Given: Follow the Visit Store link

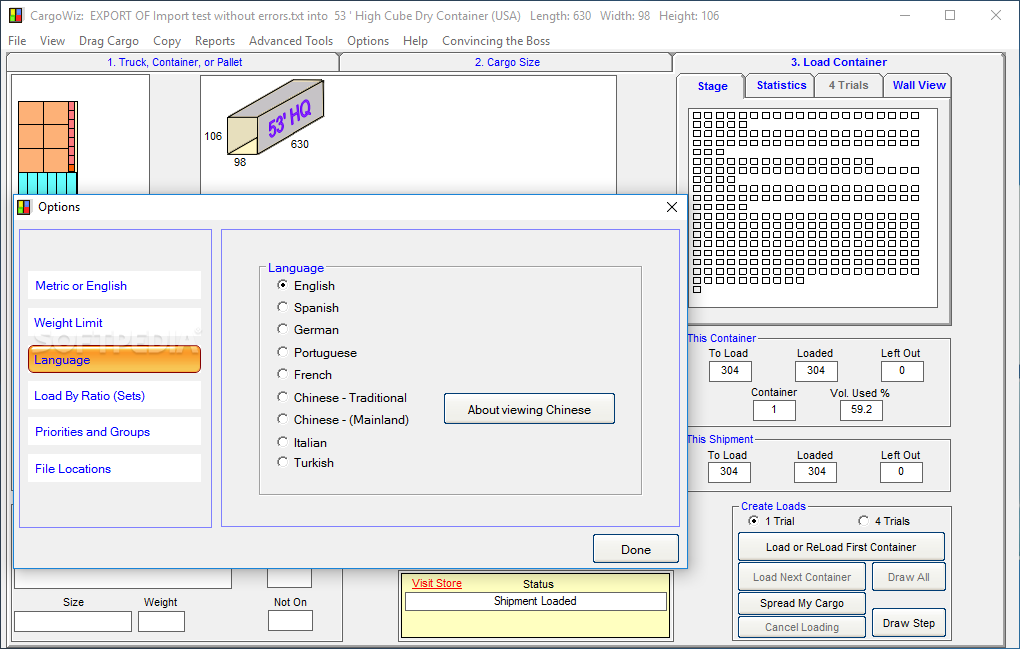Looking at the screenshot, I should pos(436,583).
